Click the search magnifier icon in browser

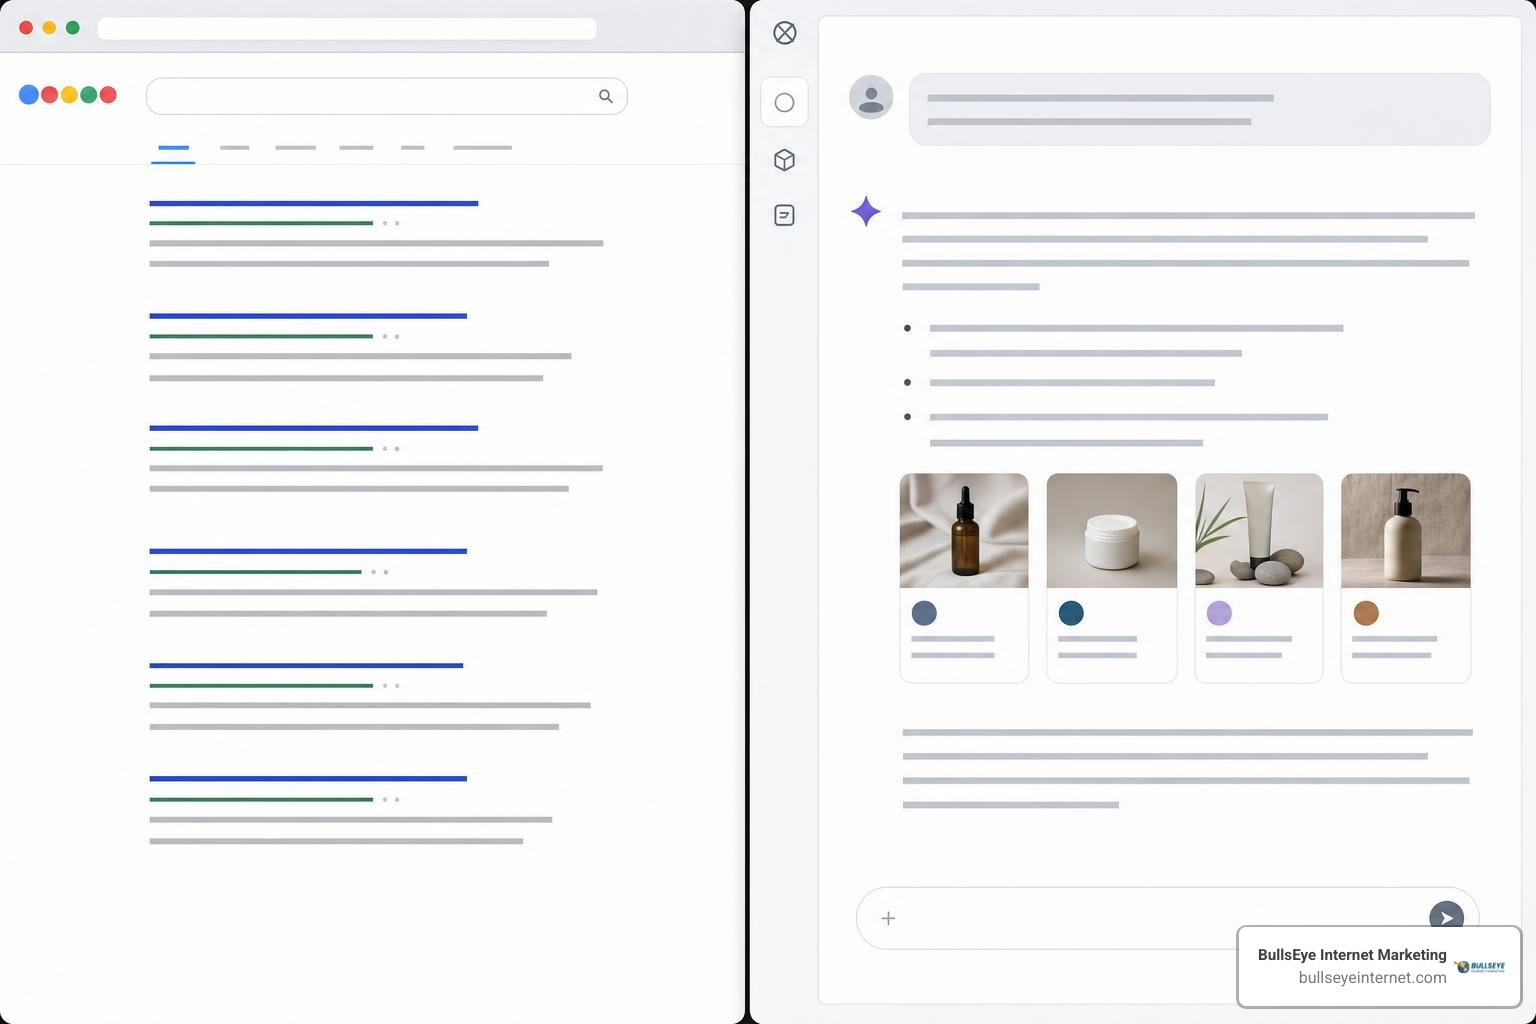[x=605, y=96]
